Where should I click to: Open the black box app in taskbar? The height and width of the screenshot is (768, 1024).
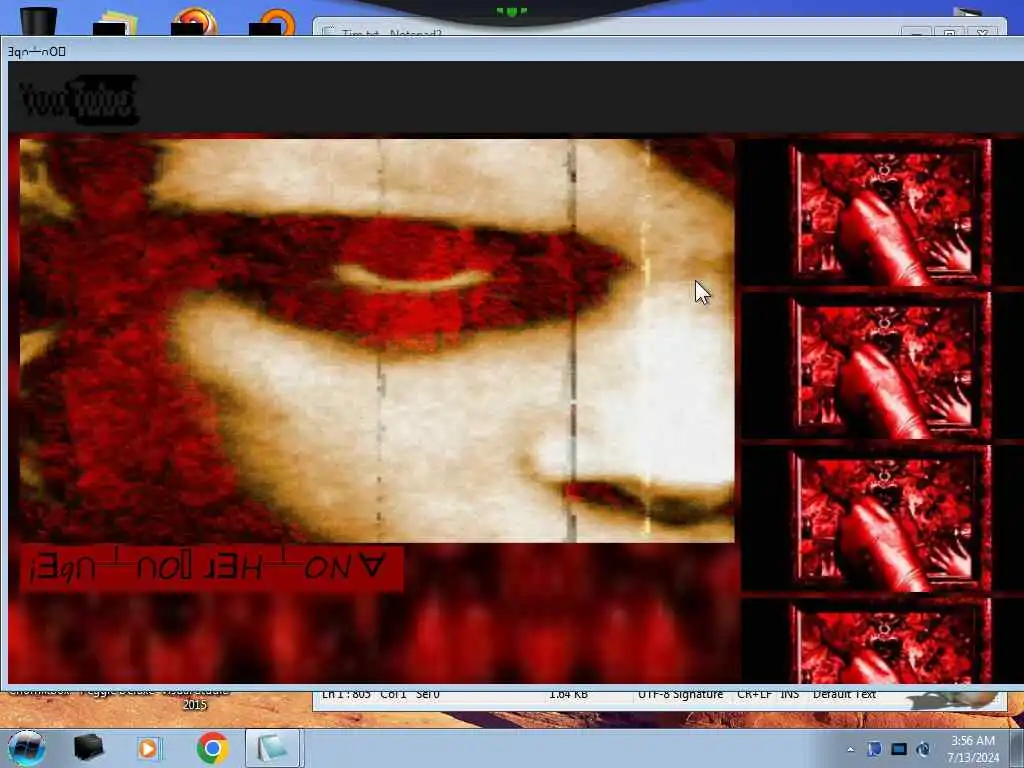coord(88,748)
